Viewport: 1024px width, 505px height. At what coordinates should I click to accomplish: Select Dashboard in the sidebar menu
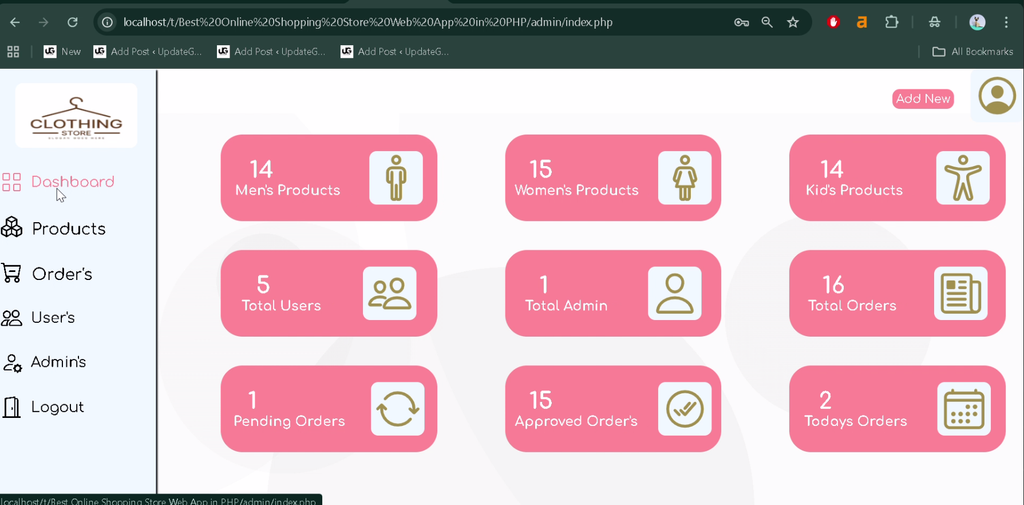point(72,182)
